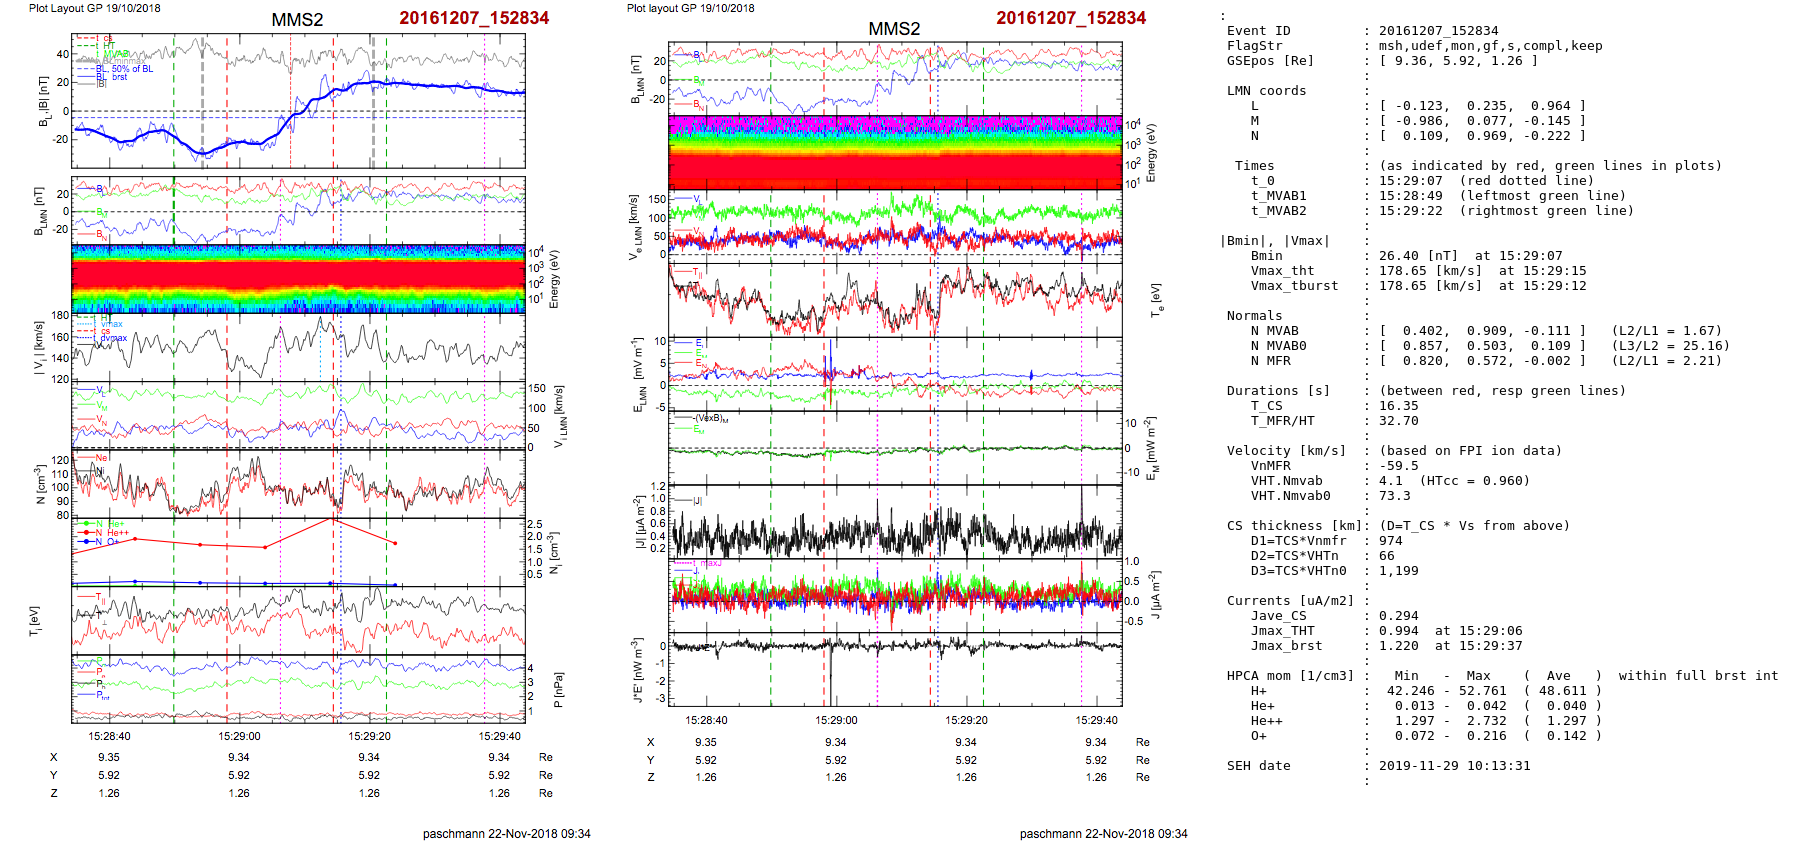Click the T_CS duration value 16.35
1804x841 pixels.
(1398, 406)
